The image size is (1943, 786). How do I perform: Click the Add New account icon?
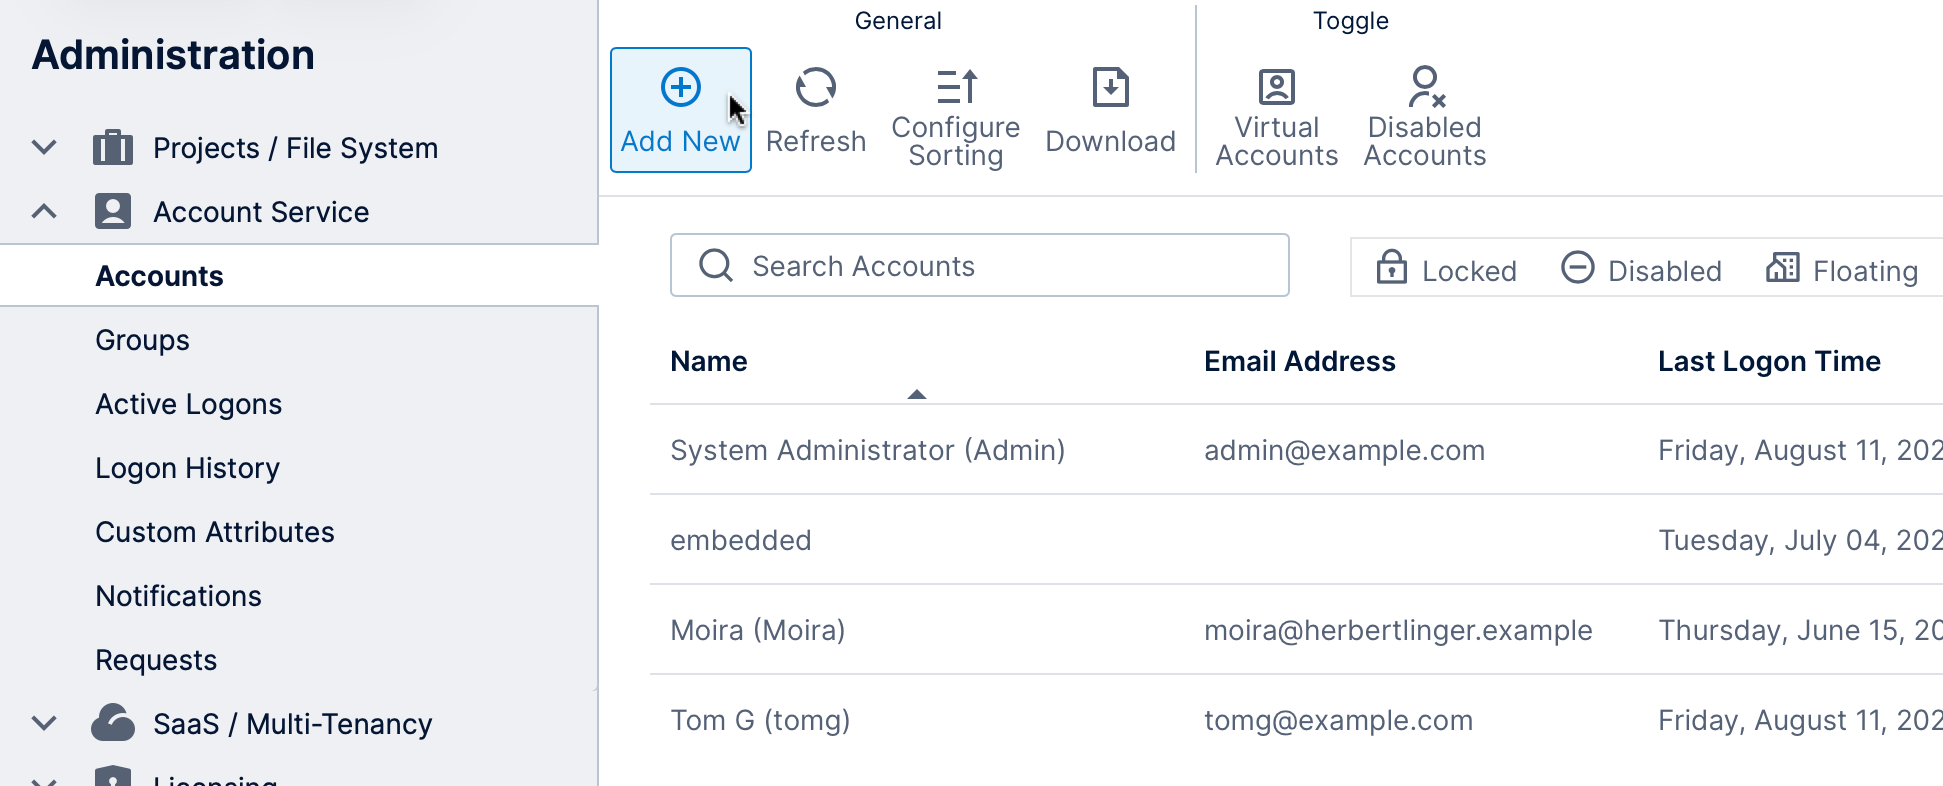tap(680, 87)
